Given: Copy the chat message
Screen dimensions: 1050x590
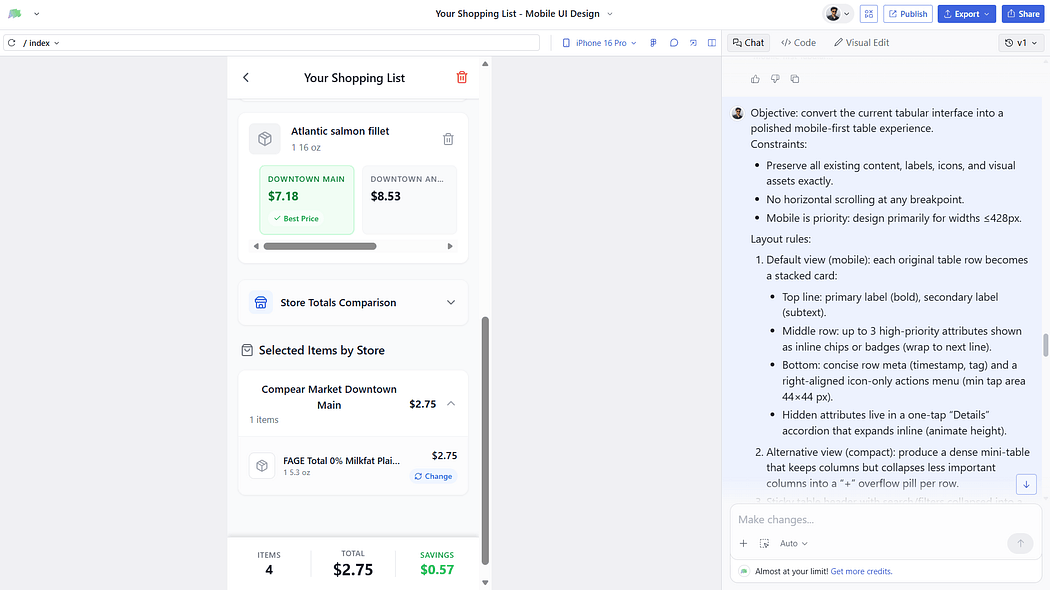Looking at the screenshot, I should pos(795,79).
